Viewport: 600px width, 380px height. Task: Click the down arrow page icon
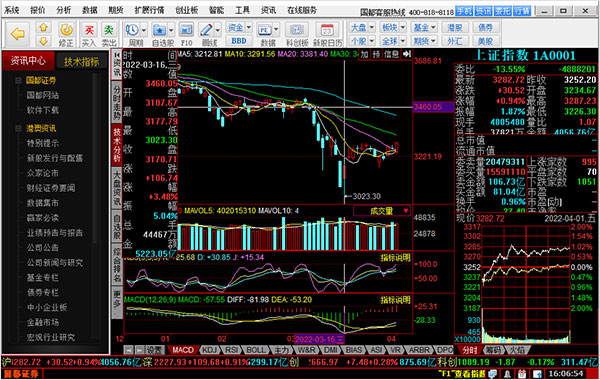coord(44,41)
